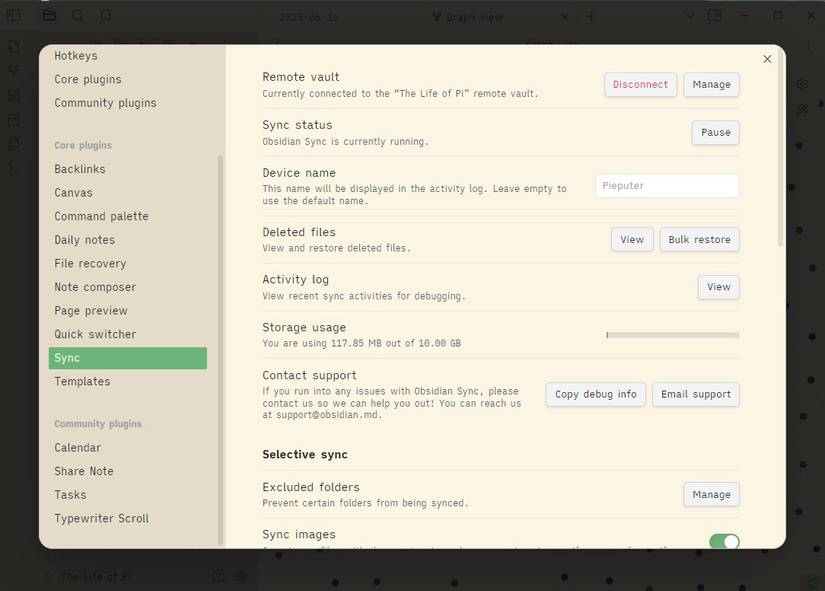Image resolution: width=825 pixels, height=591 pixels.
Task: Click the file explorer folder icon
Action: tap(49, 16)
